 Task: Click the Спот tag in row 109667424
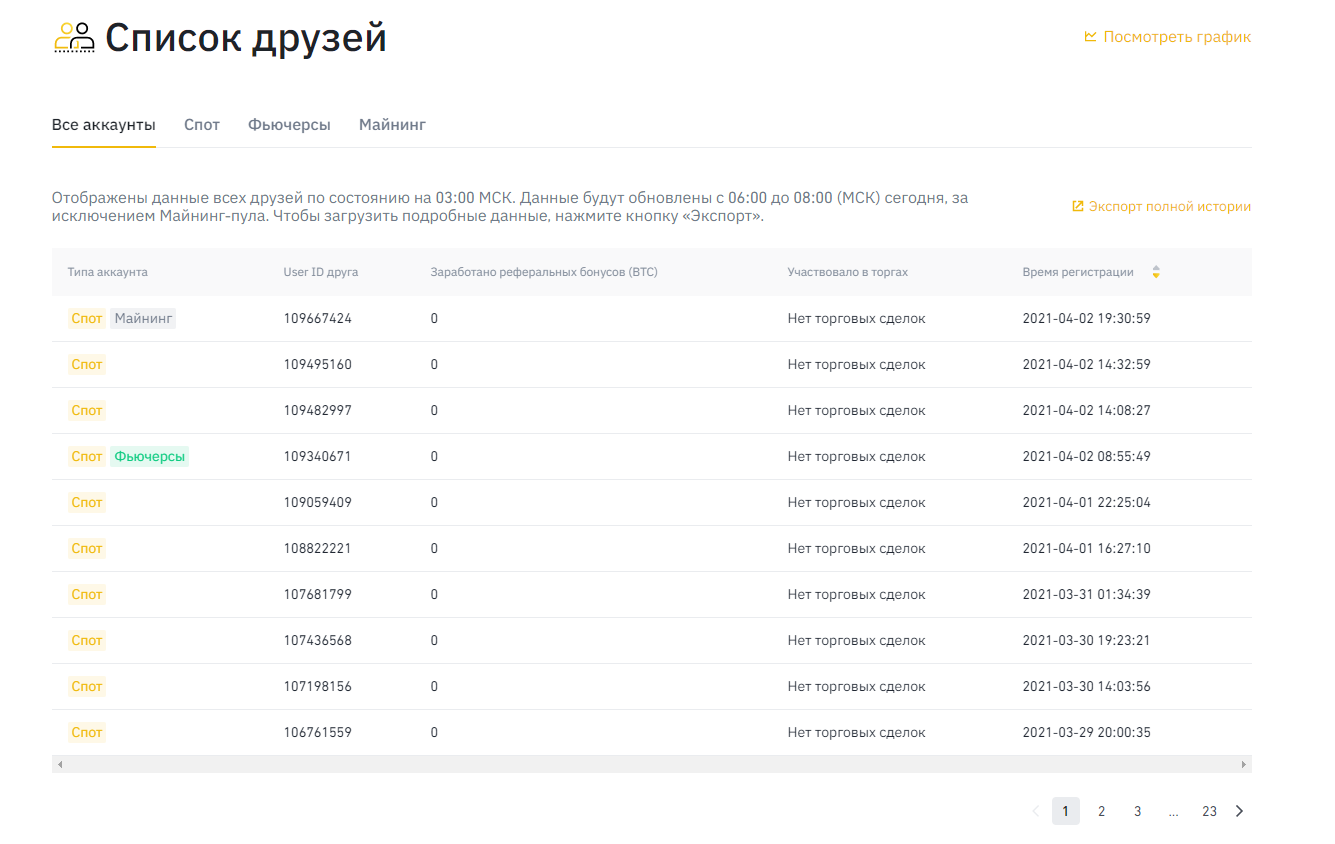(x=87, y=319)
